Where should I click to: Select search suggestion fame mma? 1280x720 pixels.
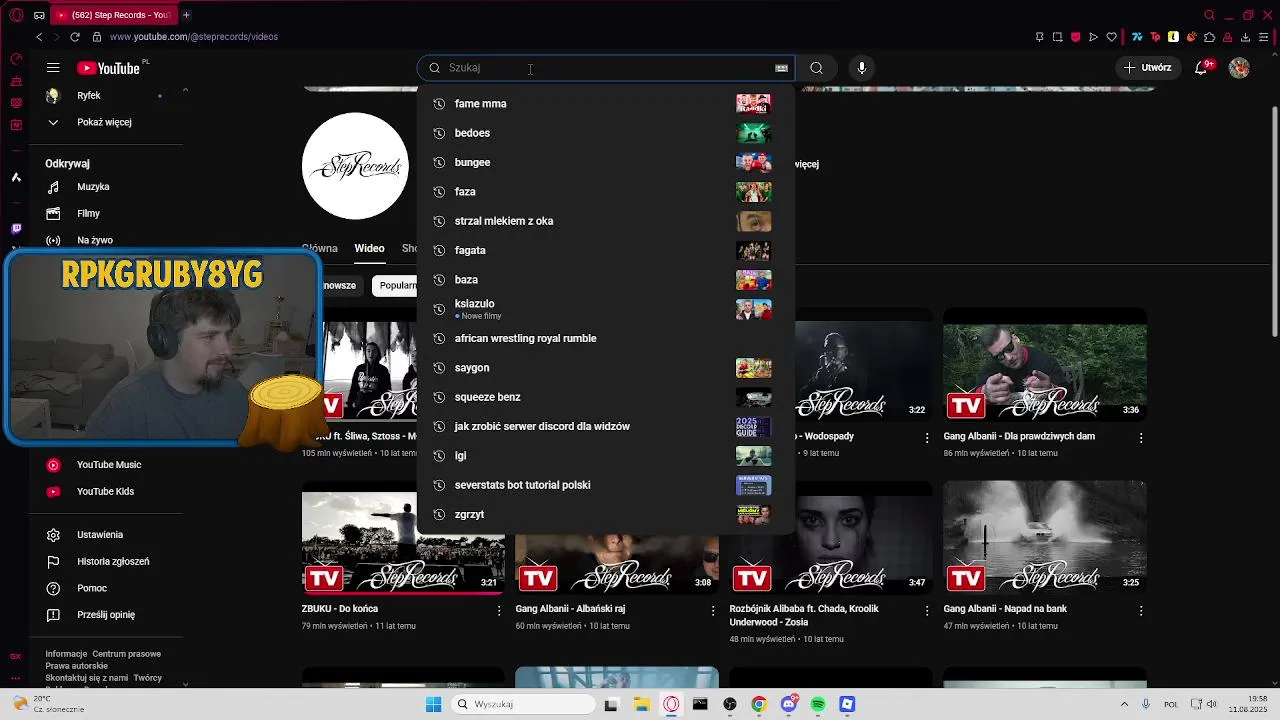pyautogui.click(x=605, y=104)
